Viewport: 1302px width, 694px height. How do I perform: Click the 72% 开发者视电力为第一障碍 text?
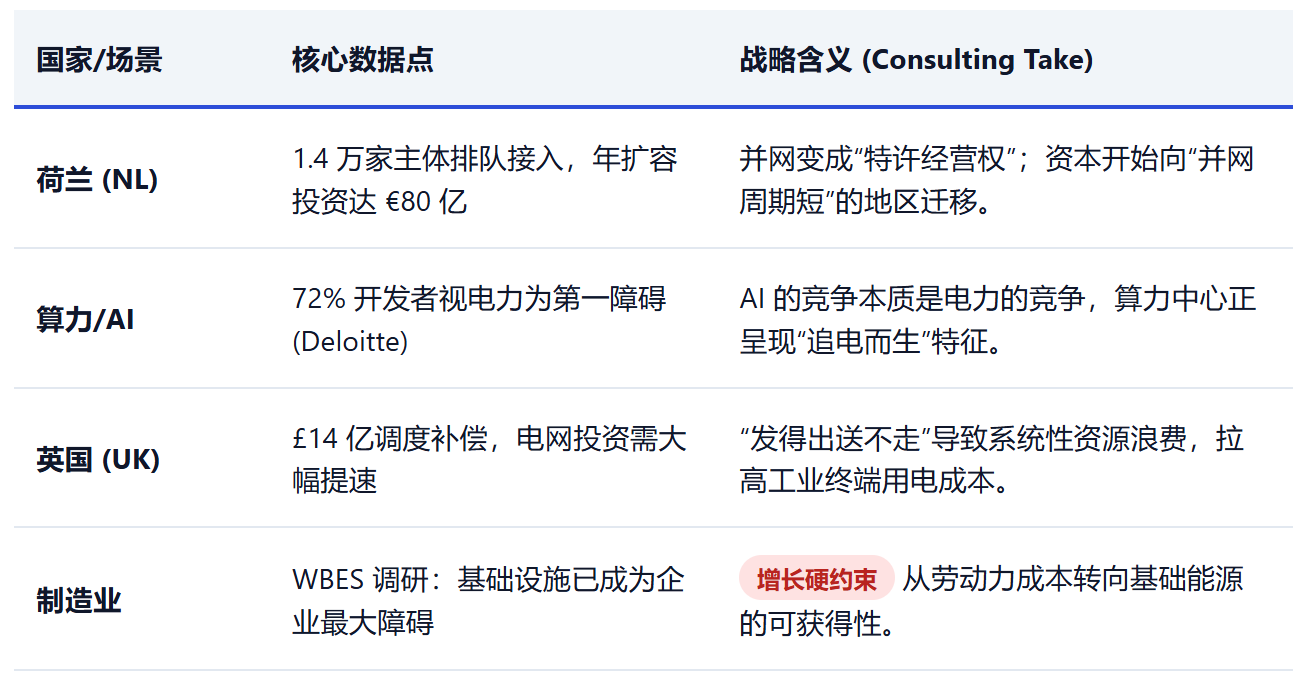click(x=479, y=299)
